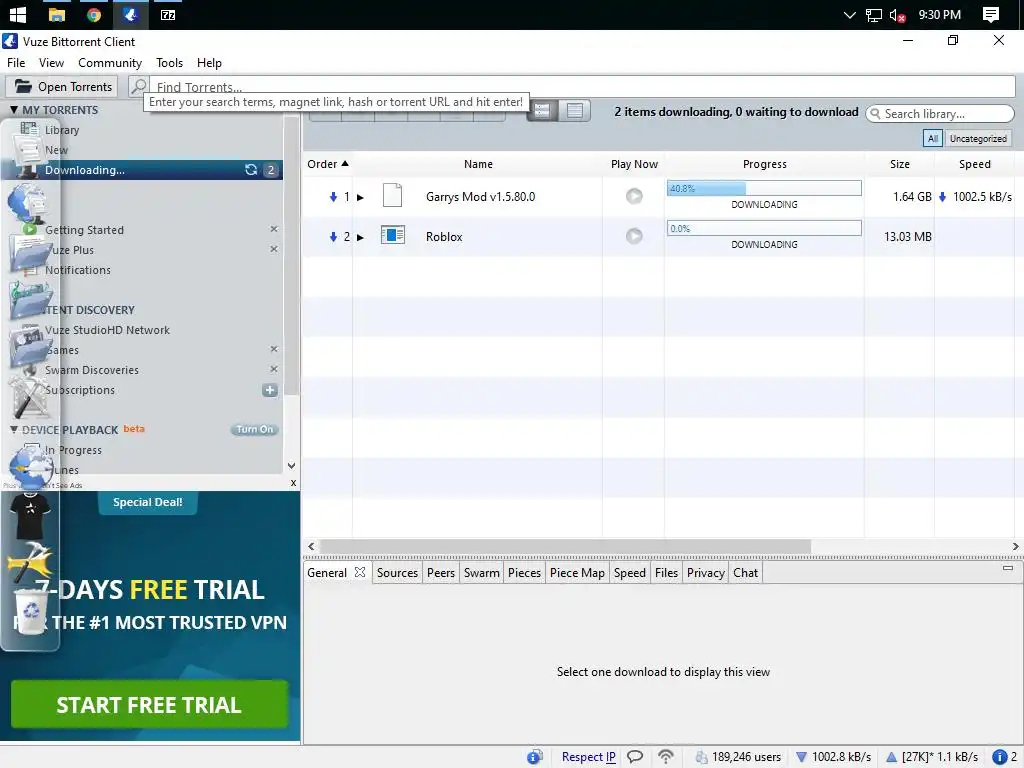
Task: Sort by the Progress column header
Action: 765,164
